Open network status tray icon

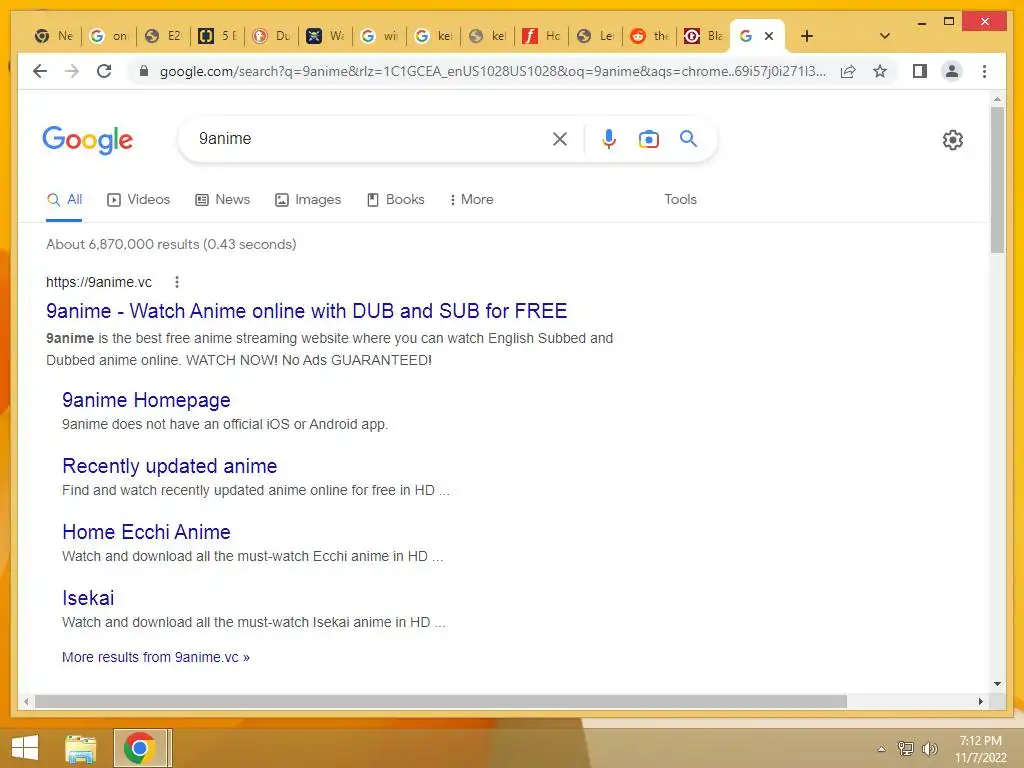coord(905,749)
